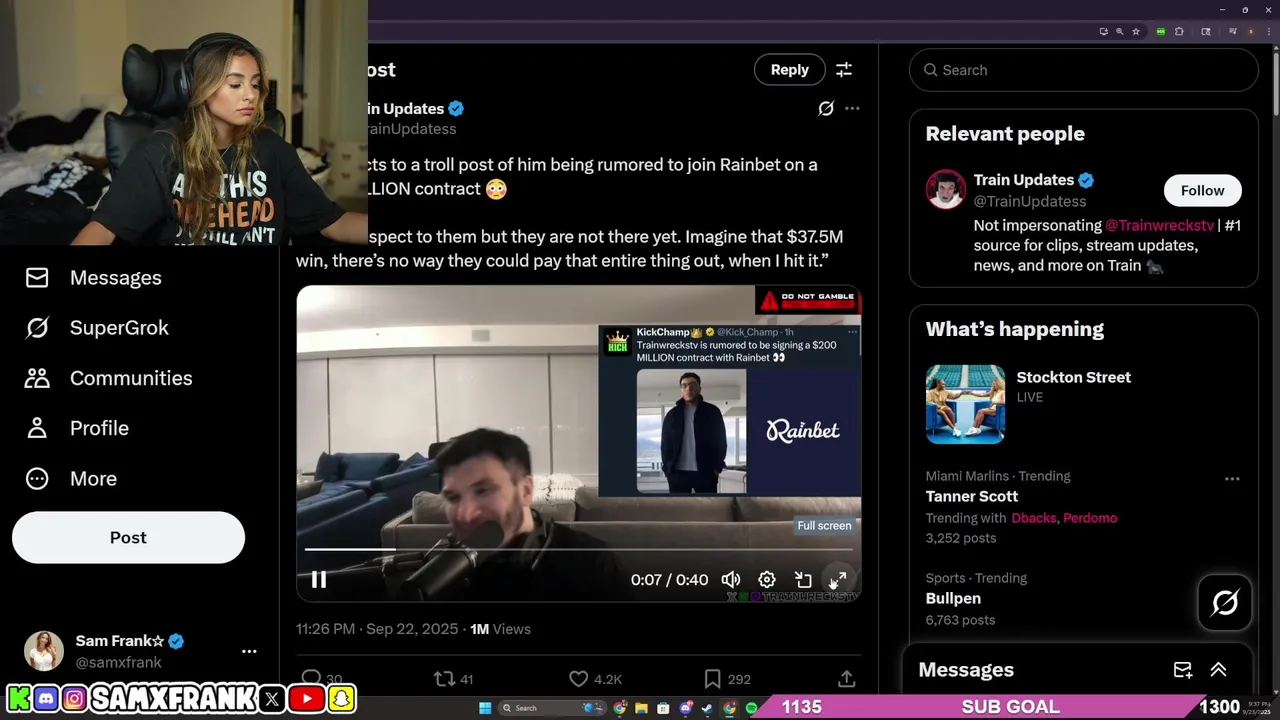The image size is (1280, 720).
Task: Click the SuperGrok logo icon in sidebar
Action: 37,328
